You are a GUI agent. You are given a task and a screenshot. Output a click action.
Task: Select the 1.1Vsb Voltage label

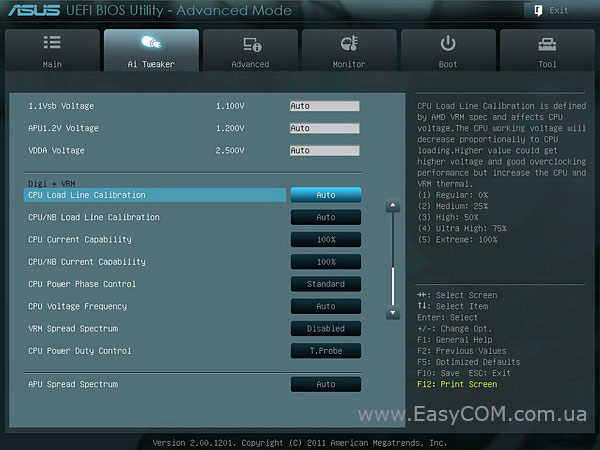pos(61,106)
